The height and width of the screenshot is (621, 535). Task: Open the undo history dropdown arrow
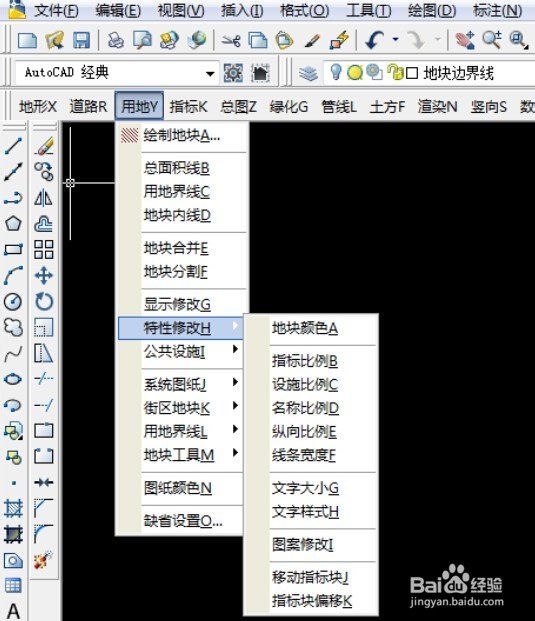[395, 39]
